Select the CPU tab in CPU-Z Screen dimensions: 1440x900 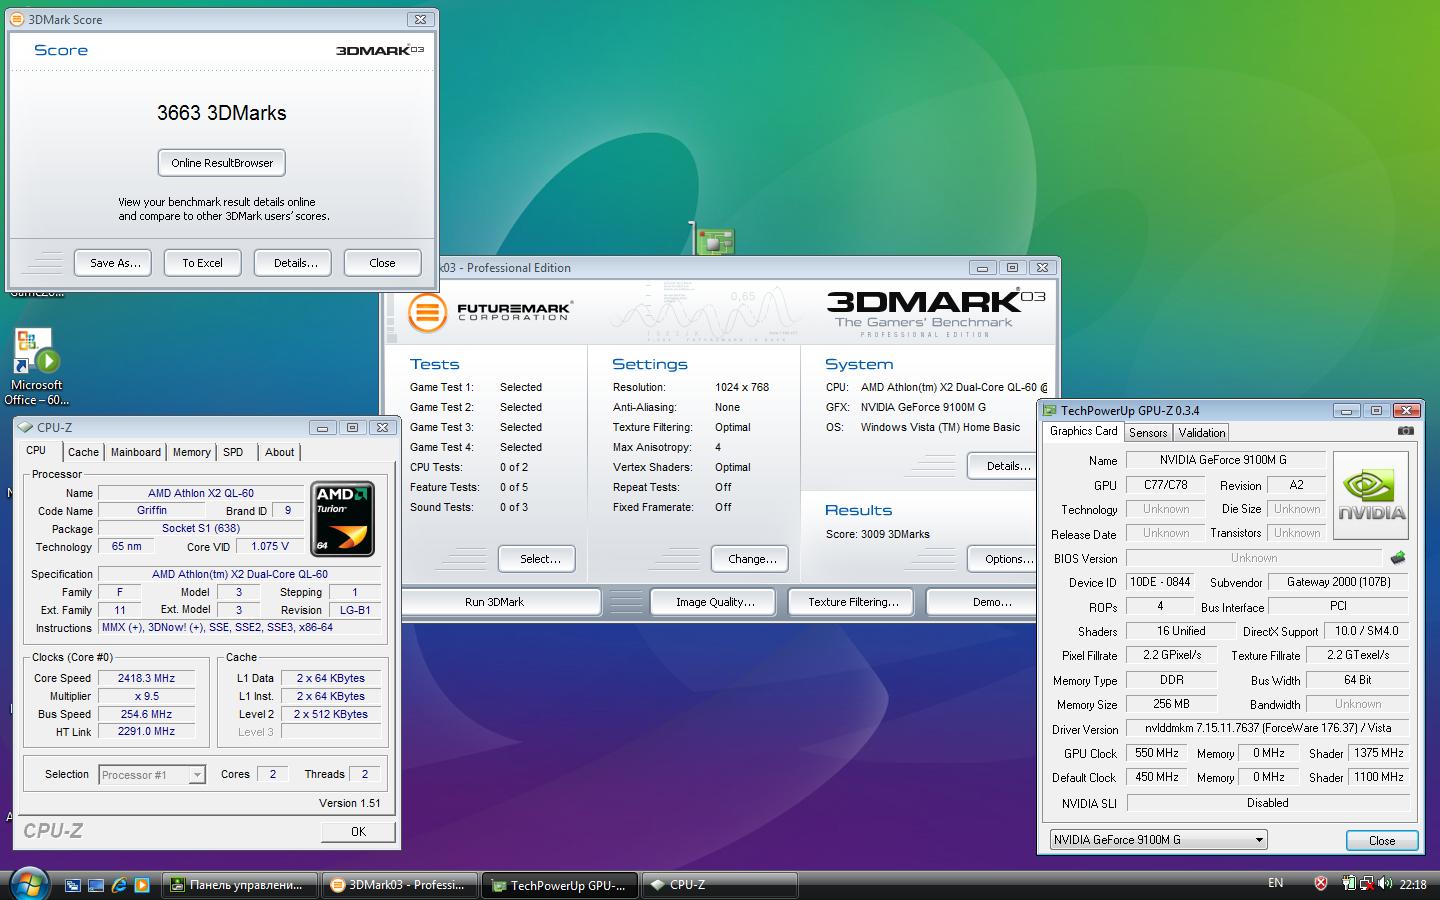[36, 451]
